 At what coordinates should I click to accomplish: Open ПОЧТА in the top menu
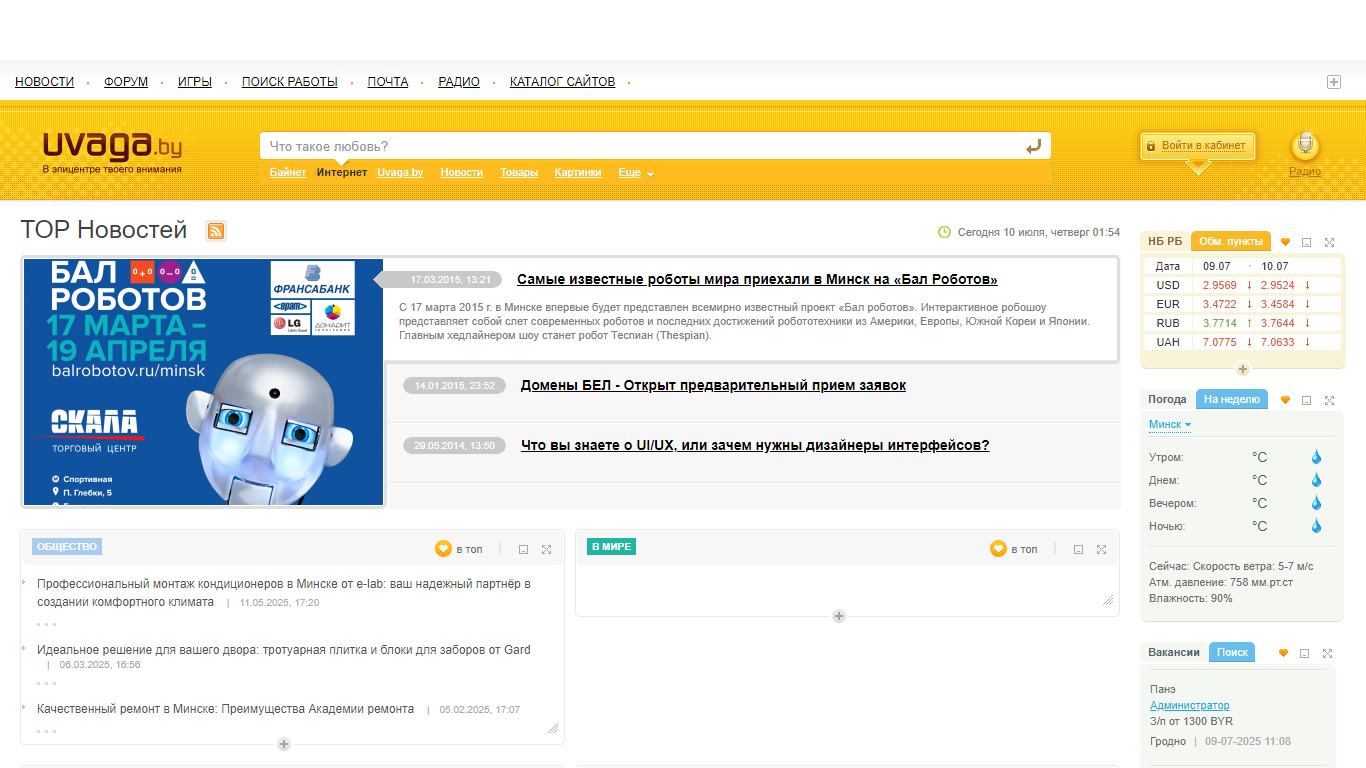point(388,82)
